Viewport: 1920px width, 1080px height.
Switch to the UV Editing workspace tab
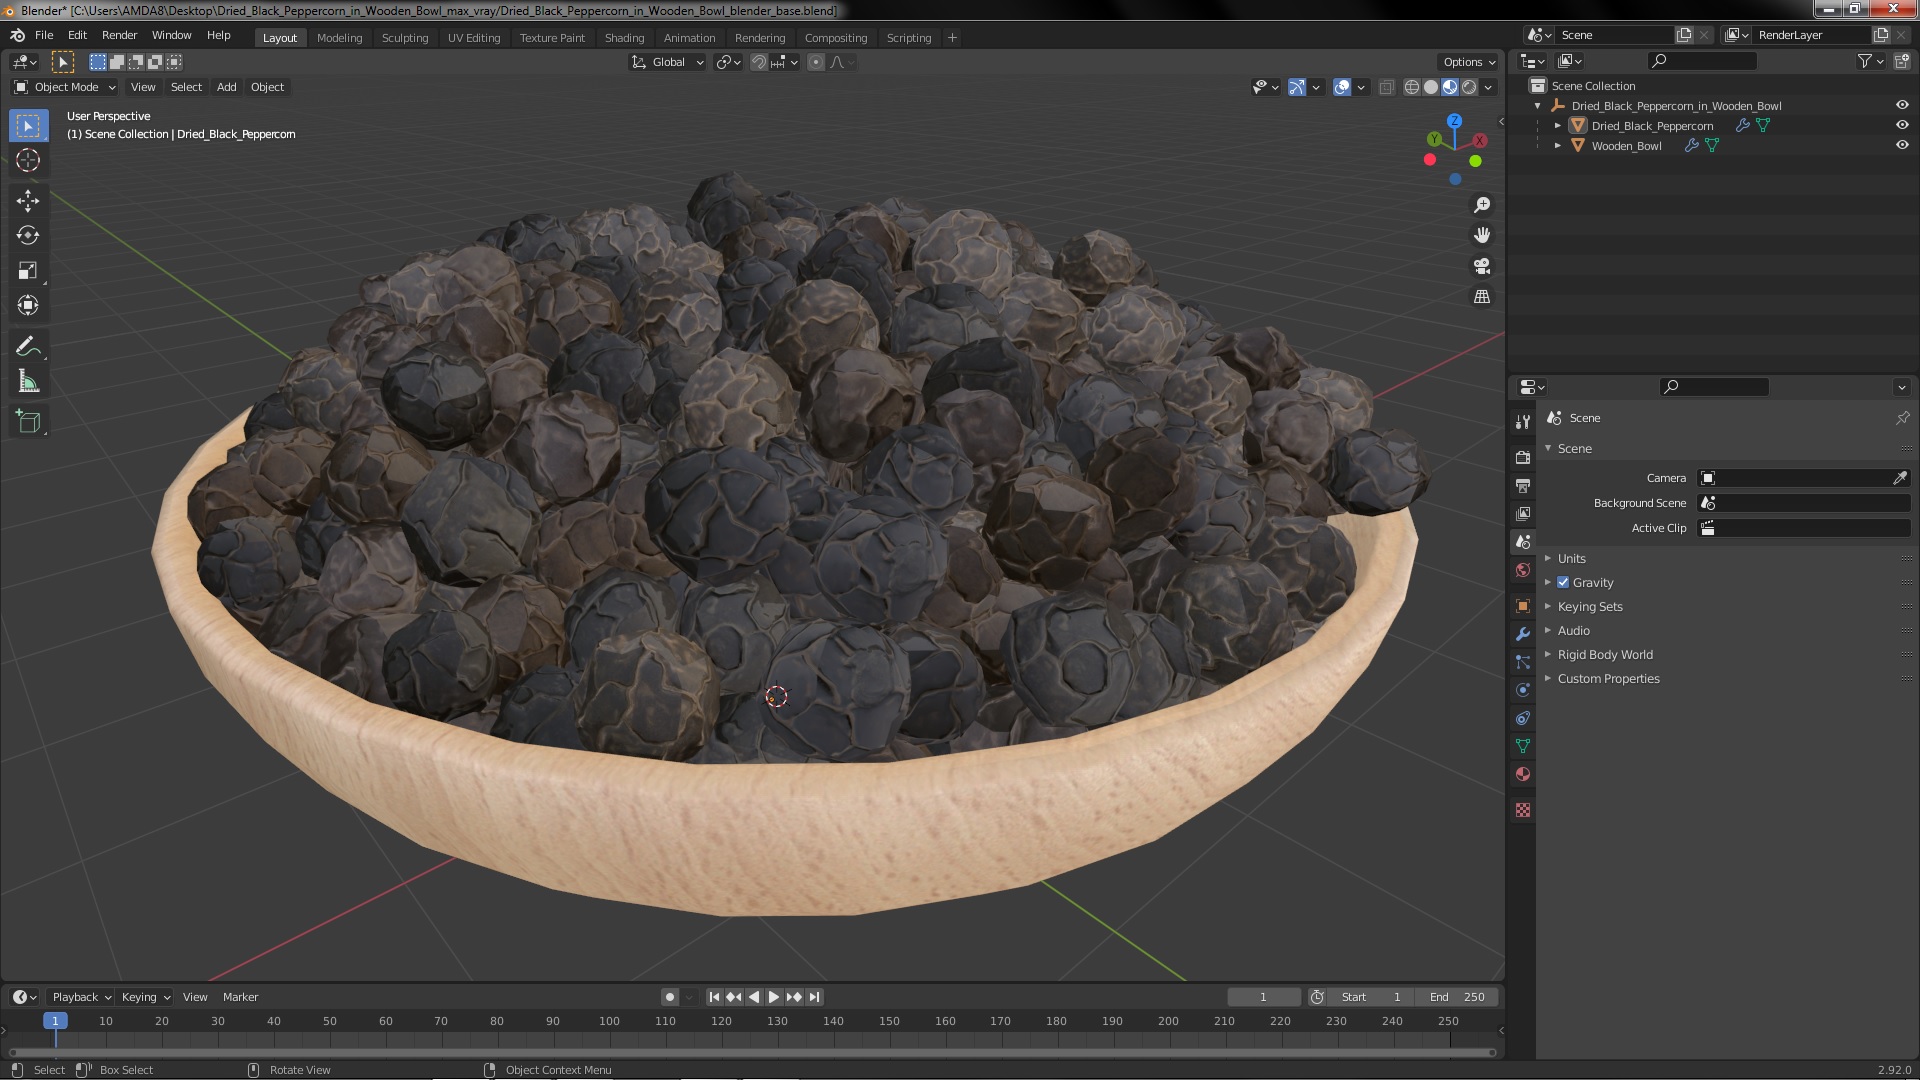pos(474,38)
